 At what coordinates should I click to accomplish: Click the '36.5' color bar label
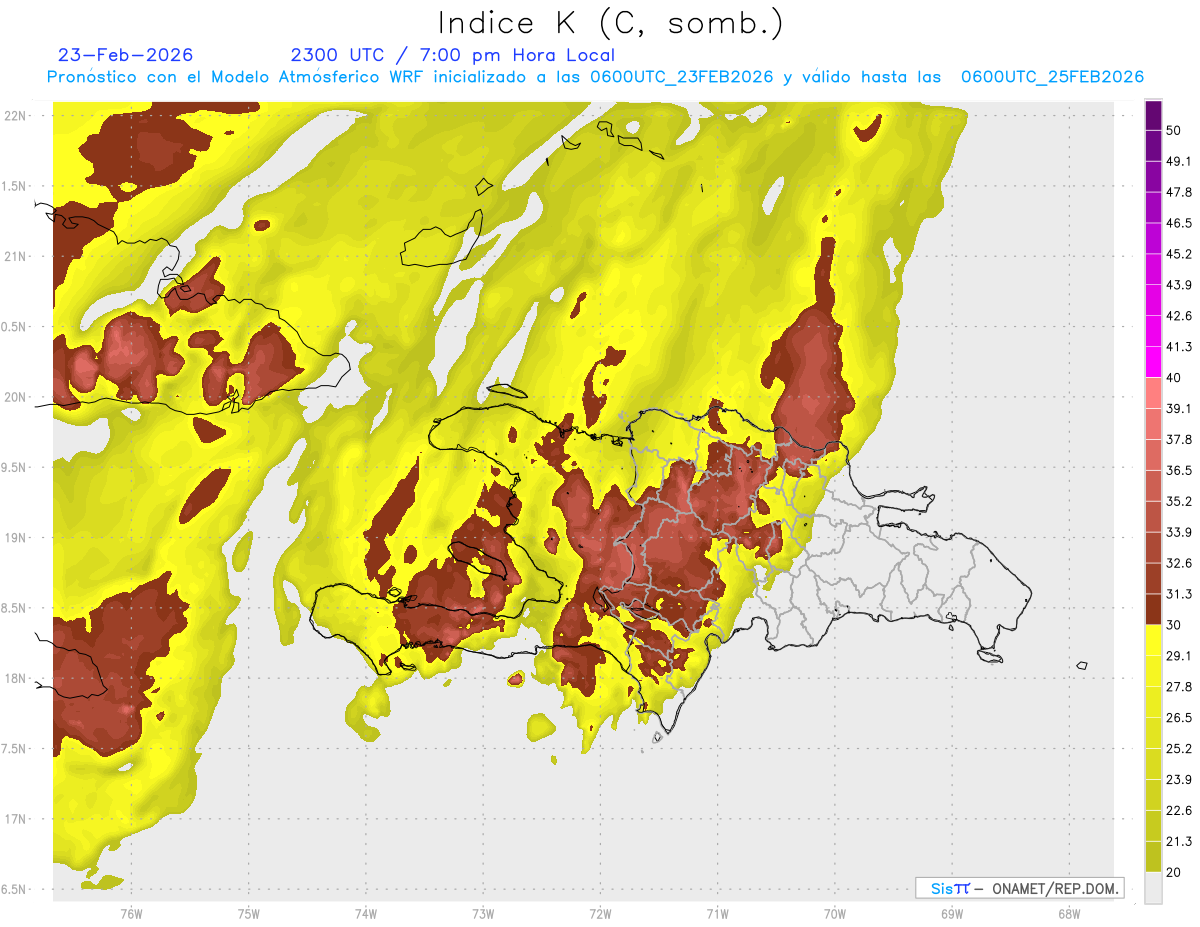point(1179,470)
